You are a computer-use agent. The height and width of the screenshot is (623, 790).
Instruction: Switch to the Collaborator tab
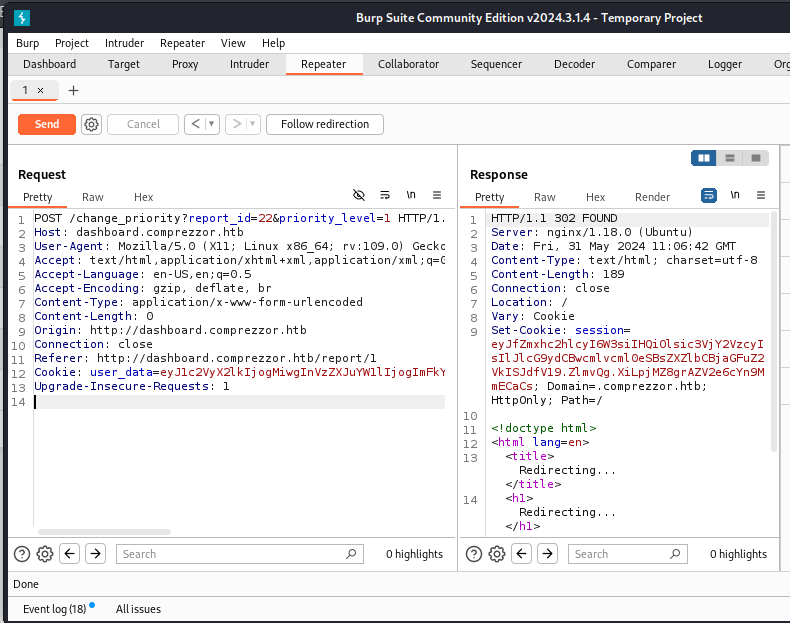409,64
